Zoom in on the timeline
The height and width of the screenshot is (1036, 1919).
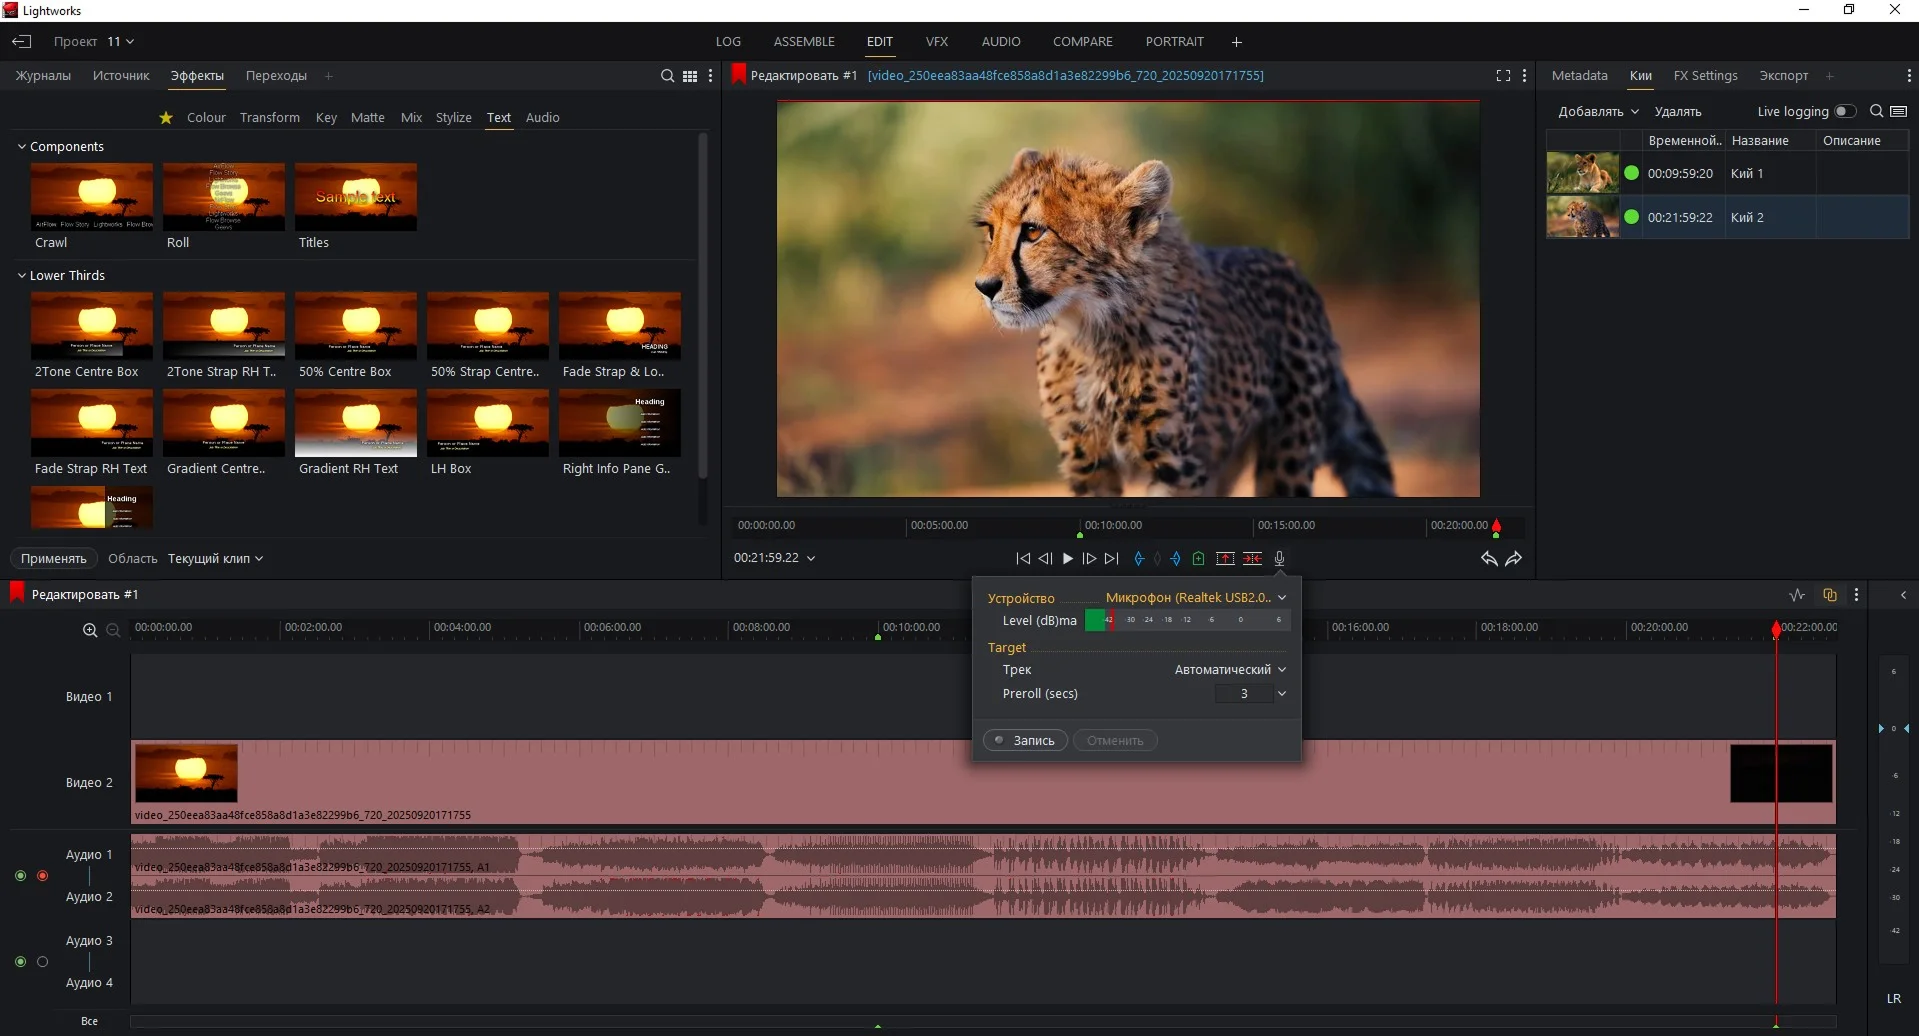click(90, 630)
